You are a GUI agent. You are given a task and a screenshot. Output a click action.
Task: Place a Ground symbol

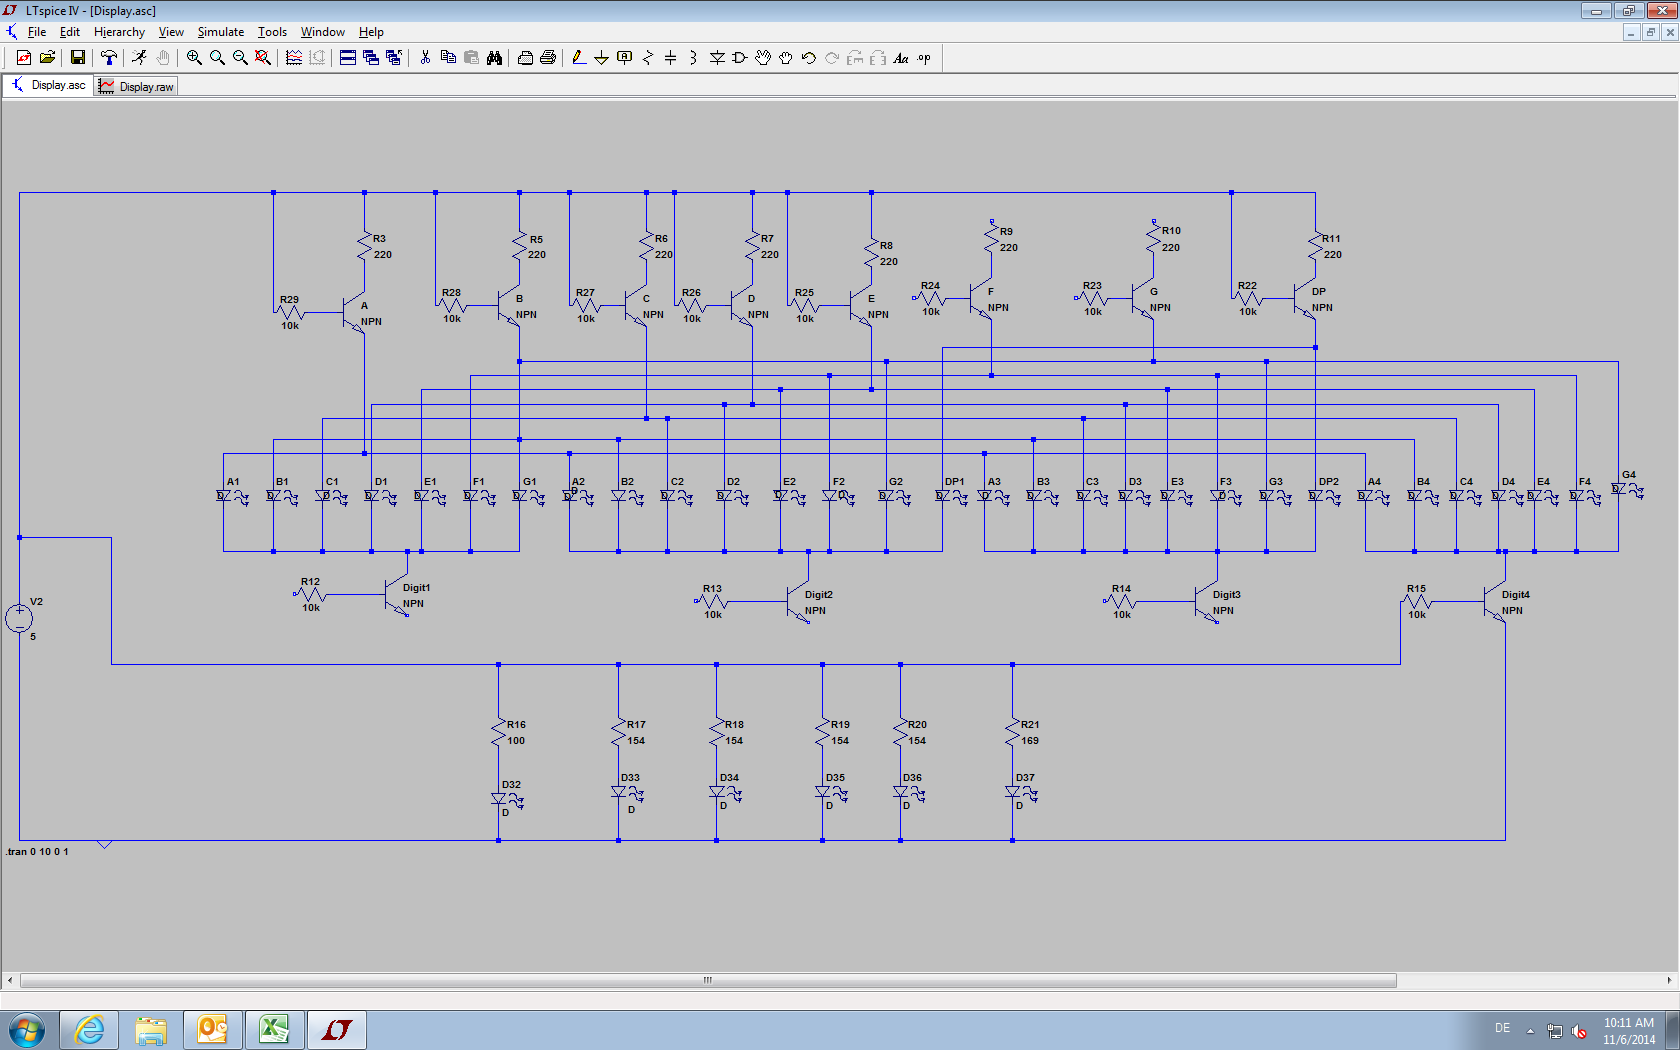click(x=601, y=58)
